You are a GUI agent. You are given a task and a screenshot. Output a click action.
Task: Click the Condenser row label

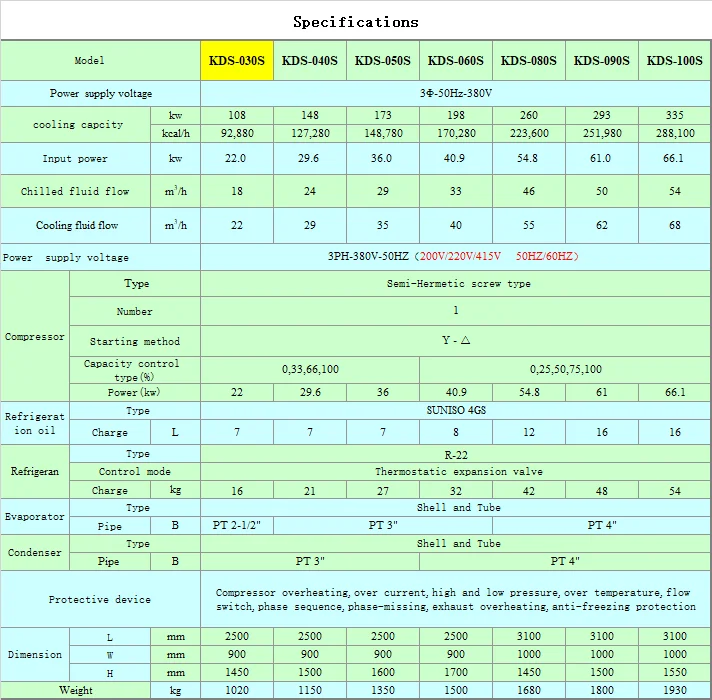pyautogui.click(x=35, y=552)
